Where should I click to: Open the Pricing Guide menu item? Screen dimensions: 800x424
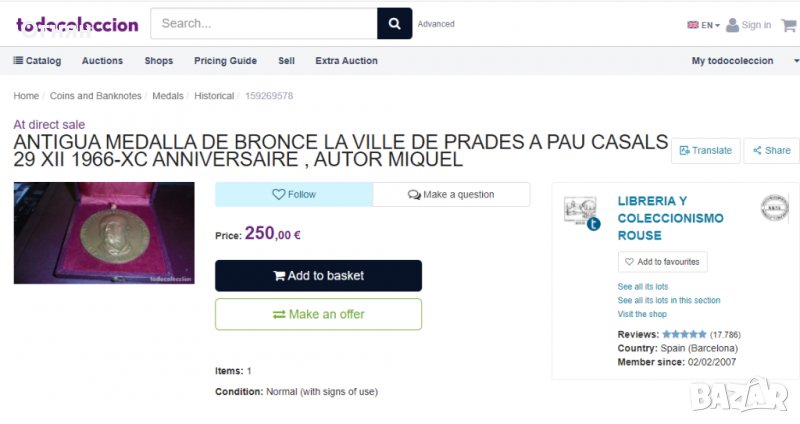coord(225,61)
